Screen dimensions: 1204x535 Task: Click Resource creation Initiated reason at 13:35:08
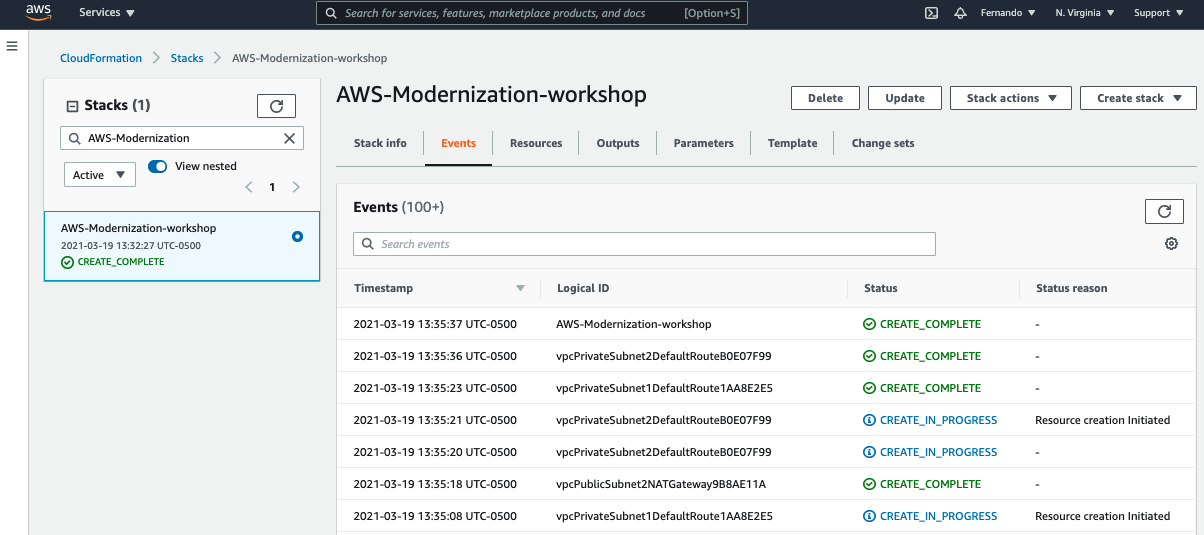pos(1103,516)
